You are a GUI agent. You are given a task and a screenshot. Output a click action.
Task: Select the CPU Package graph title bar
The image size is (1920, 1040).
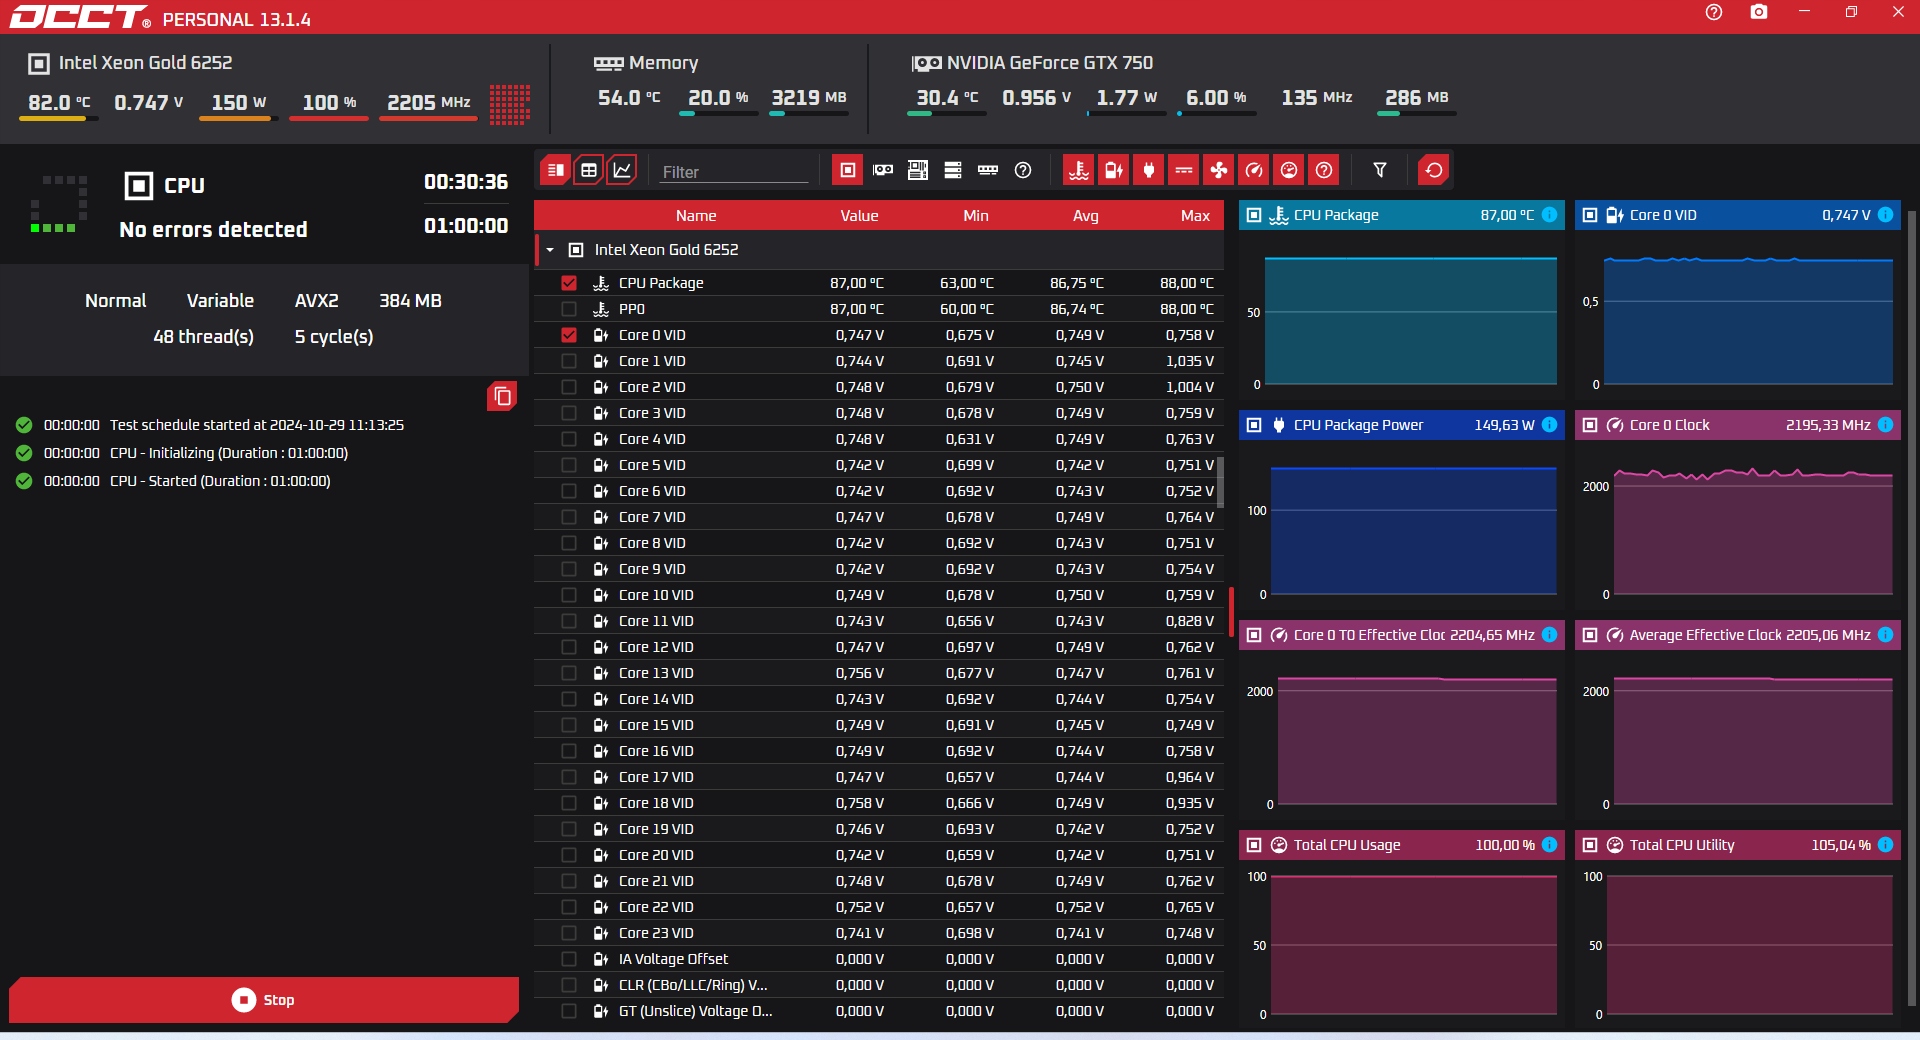pos(1400,215)
